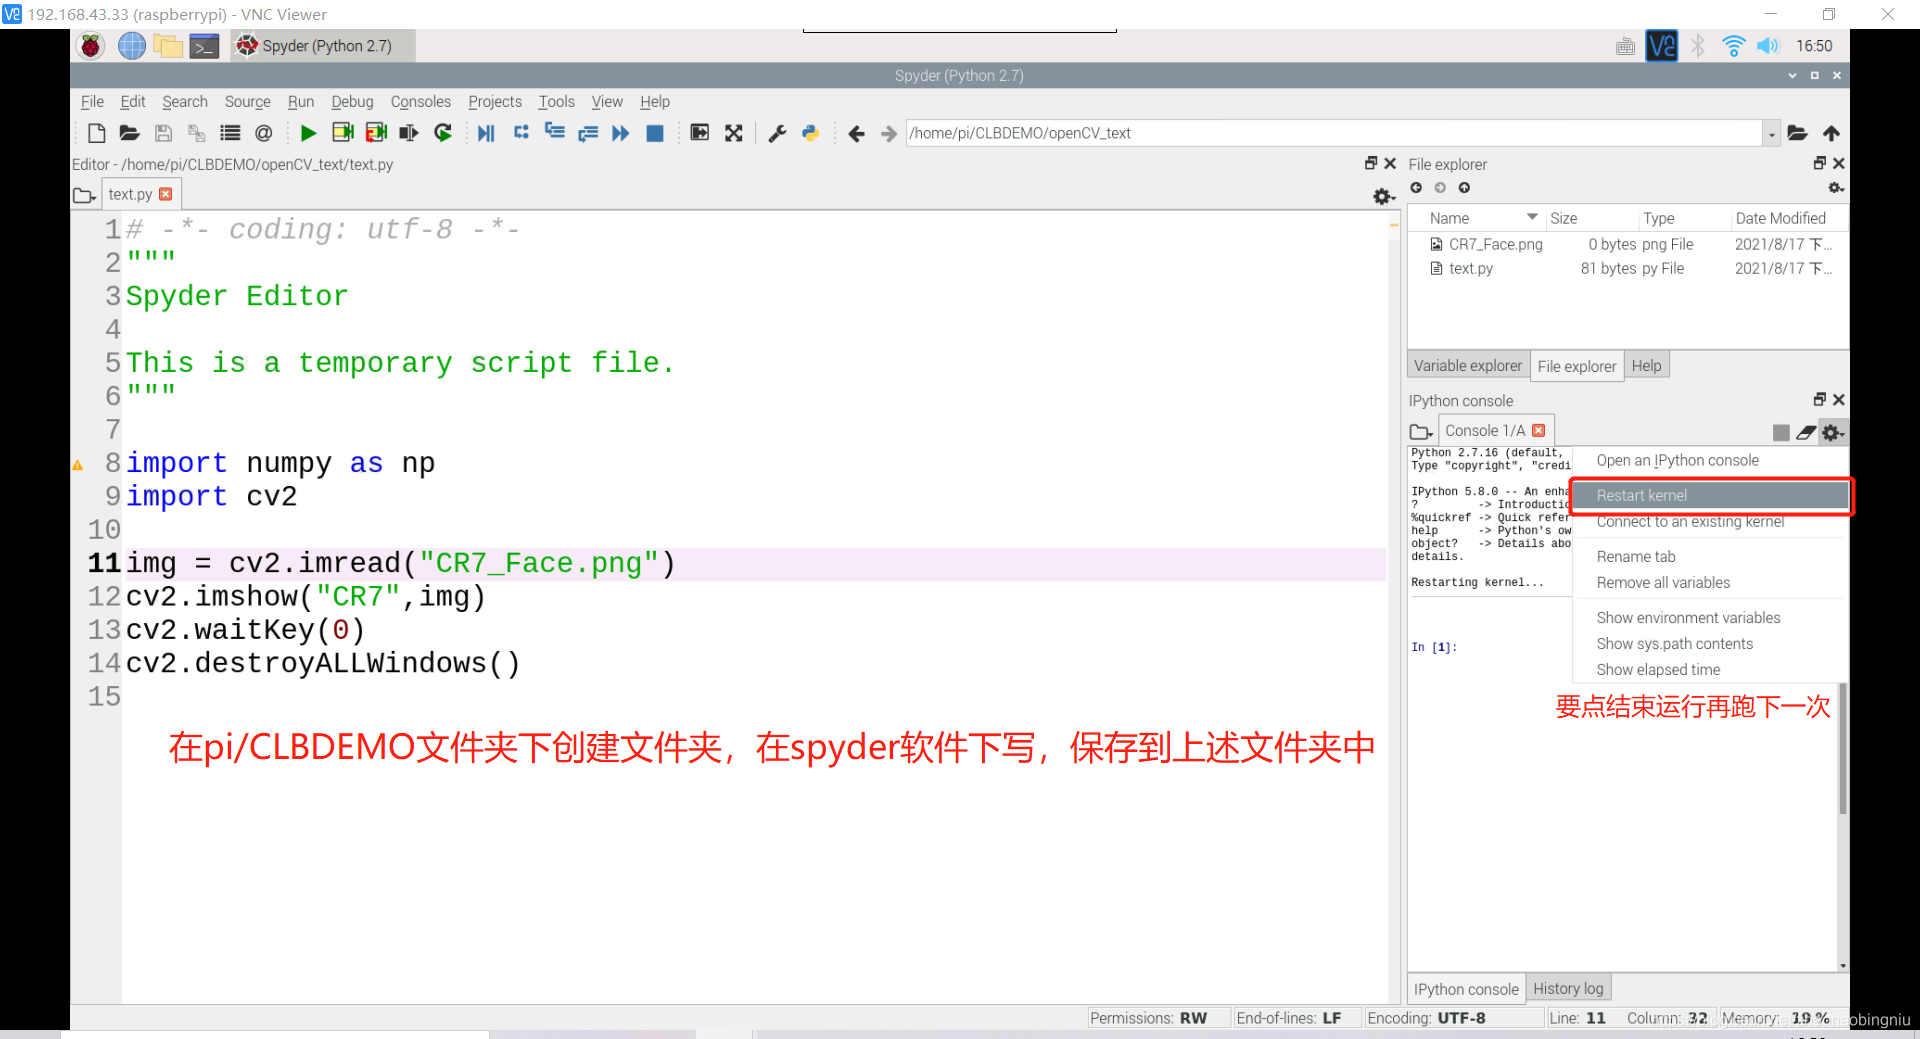The height and width of the screenshot is (1039, 1920).
Task: Close the Console 1/A tab
Action: (x=1539, y=430)
